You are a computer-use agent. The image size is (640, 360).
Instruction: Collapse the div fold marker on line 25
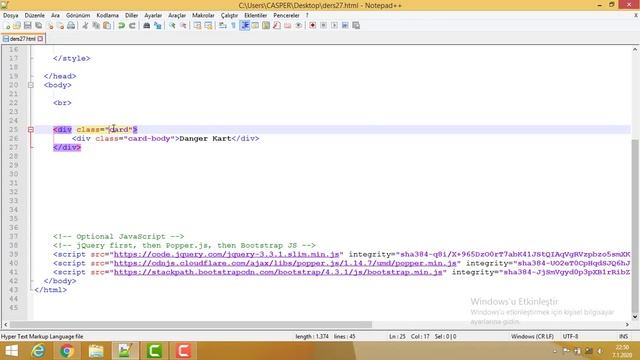coord(31,129)
